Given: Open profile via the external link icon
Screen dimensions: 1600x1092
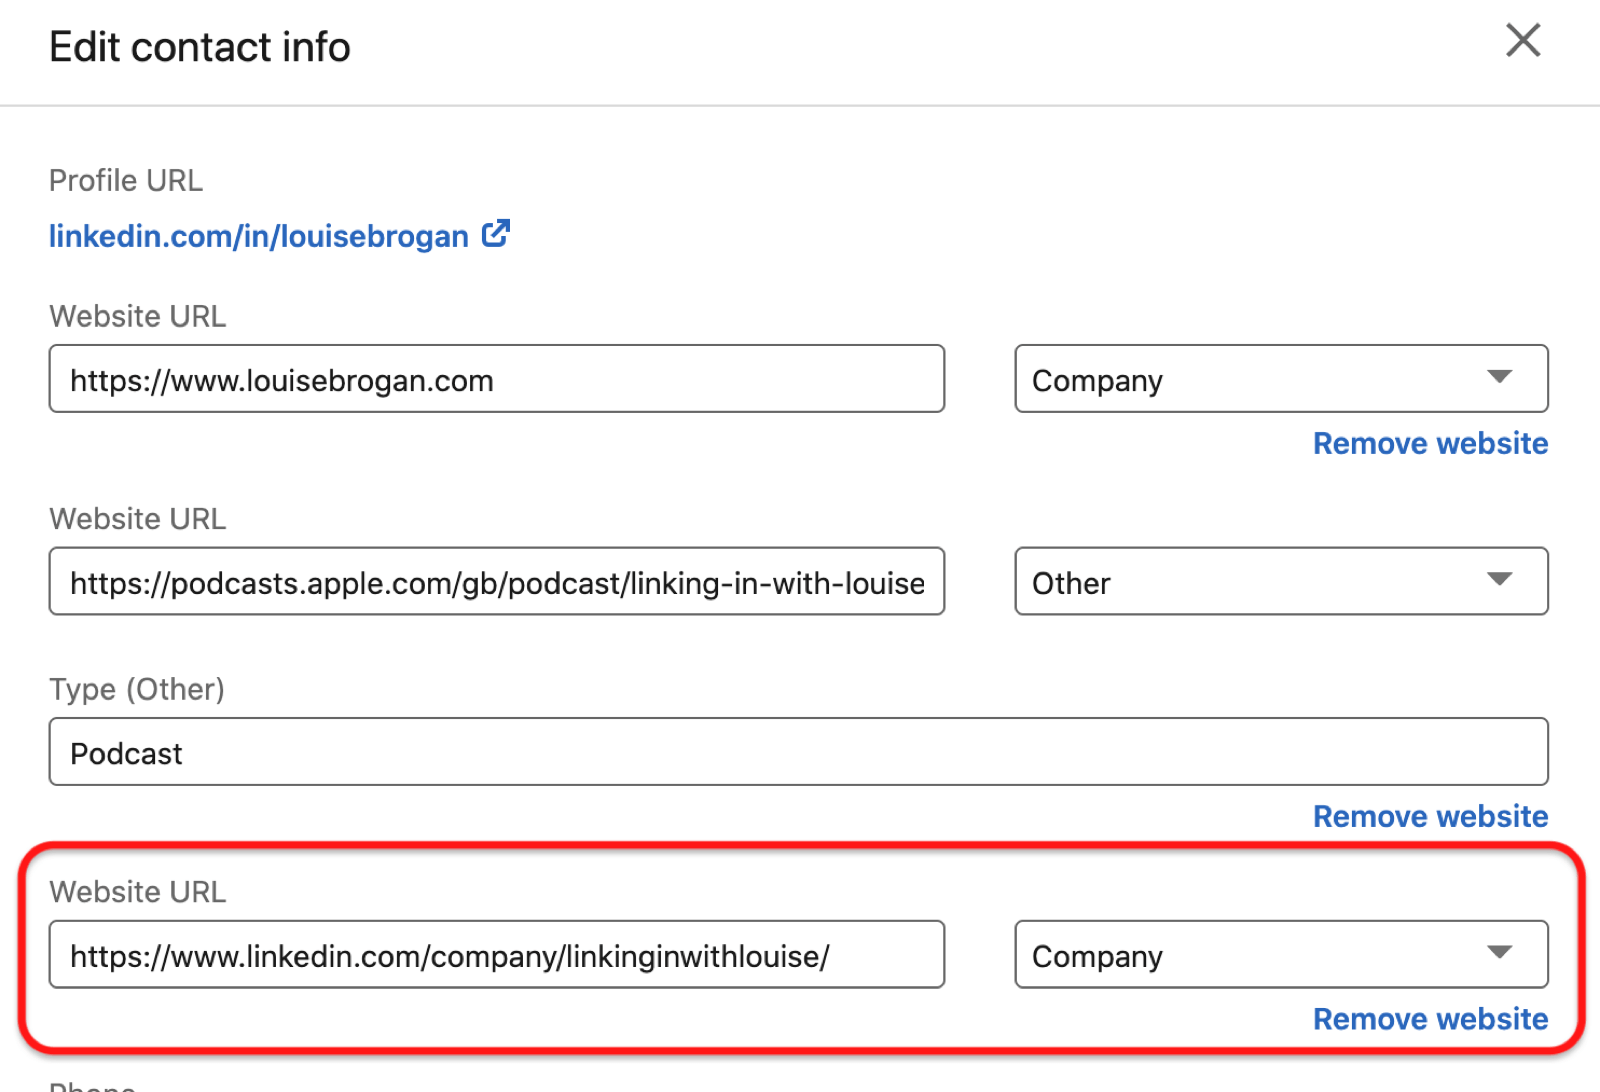Looking at the screenshot, I should tap(497, 233).
